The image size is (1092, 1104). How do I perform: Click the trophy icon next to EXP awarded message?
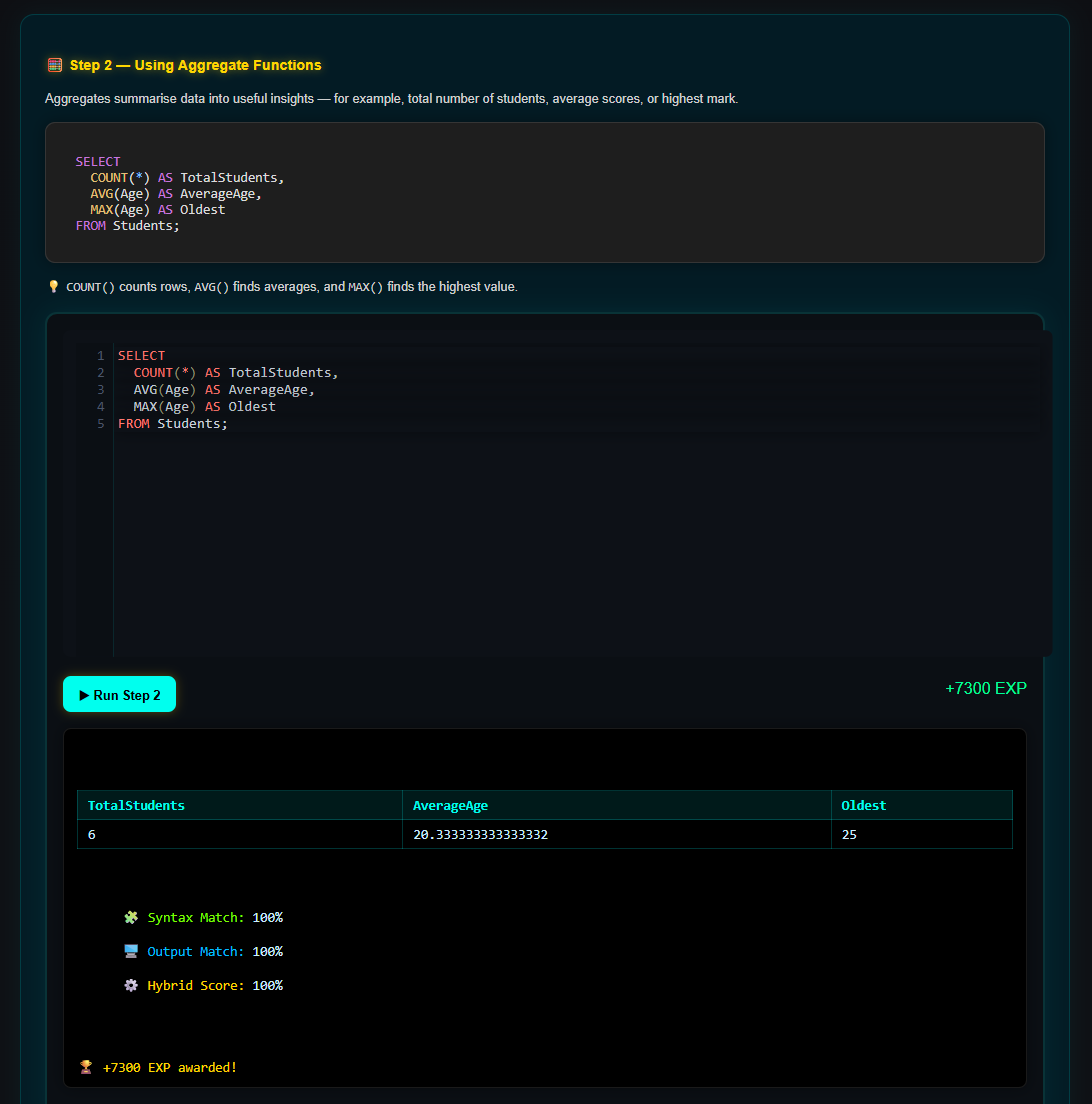[x=85, y=1066]
